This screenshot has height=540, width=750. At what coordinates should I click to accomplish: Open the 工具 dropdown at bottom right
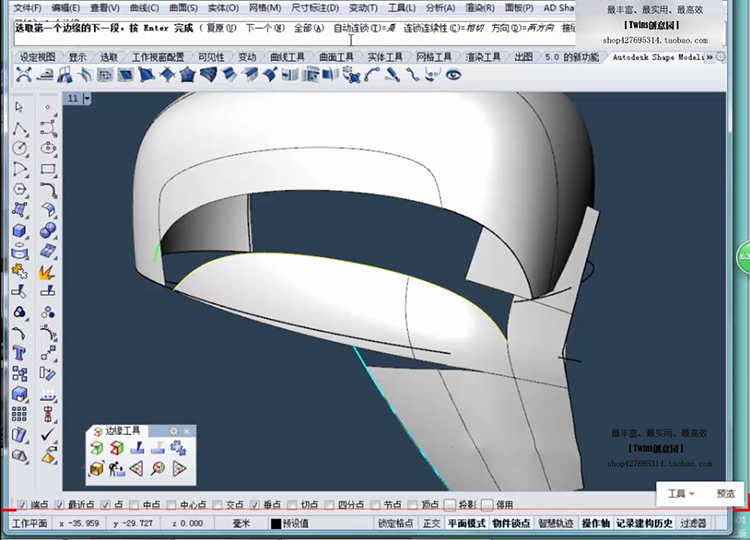[x=681, y=494]
